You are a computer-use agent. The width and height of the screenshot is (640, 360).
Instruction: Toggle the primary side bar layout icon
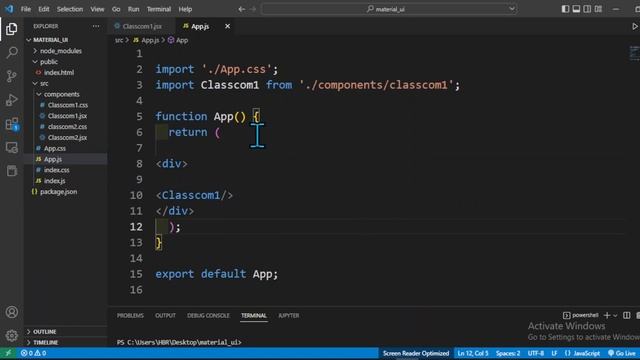point(565,9)
